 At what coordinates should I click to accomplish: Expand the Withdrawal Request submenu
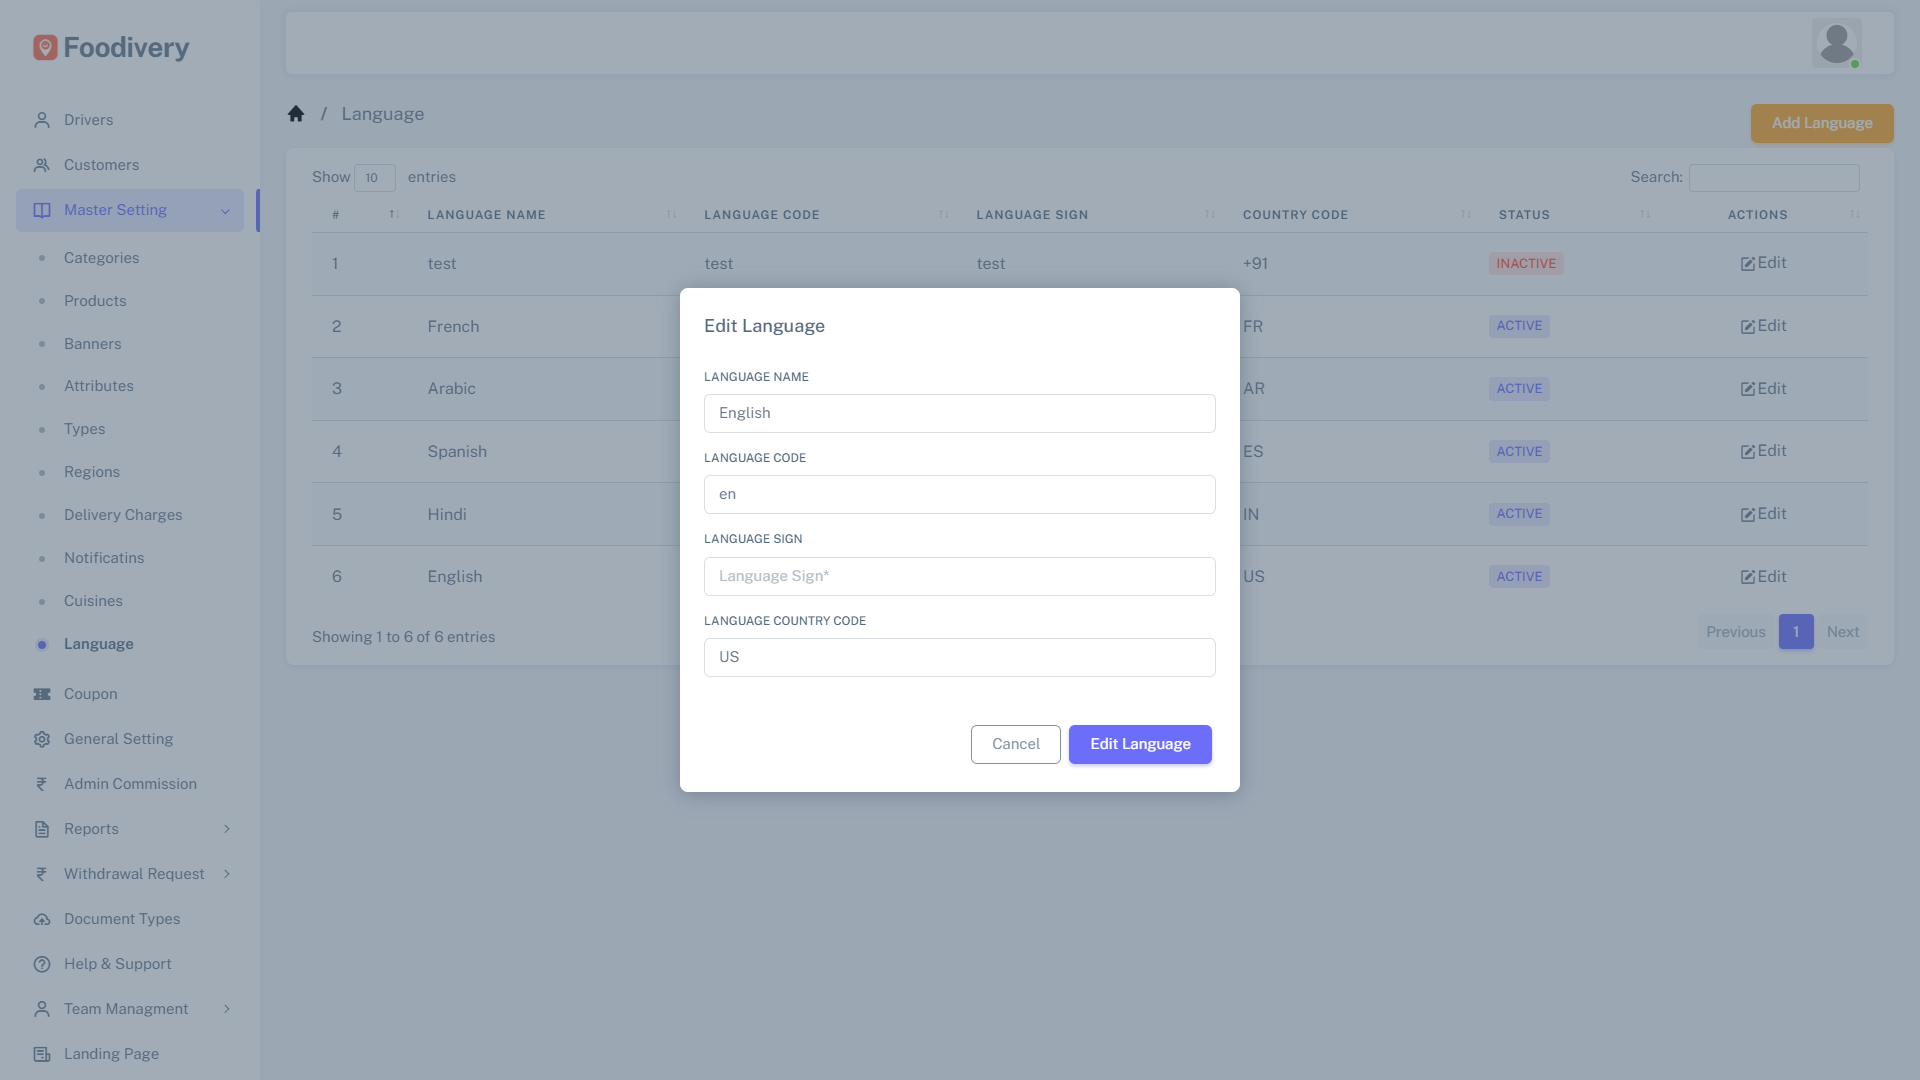click(226, 873)
